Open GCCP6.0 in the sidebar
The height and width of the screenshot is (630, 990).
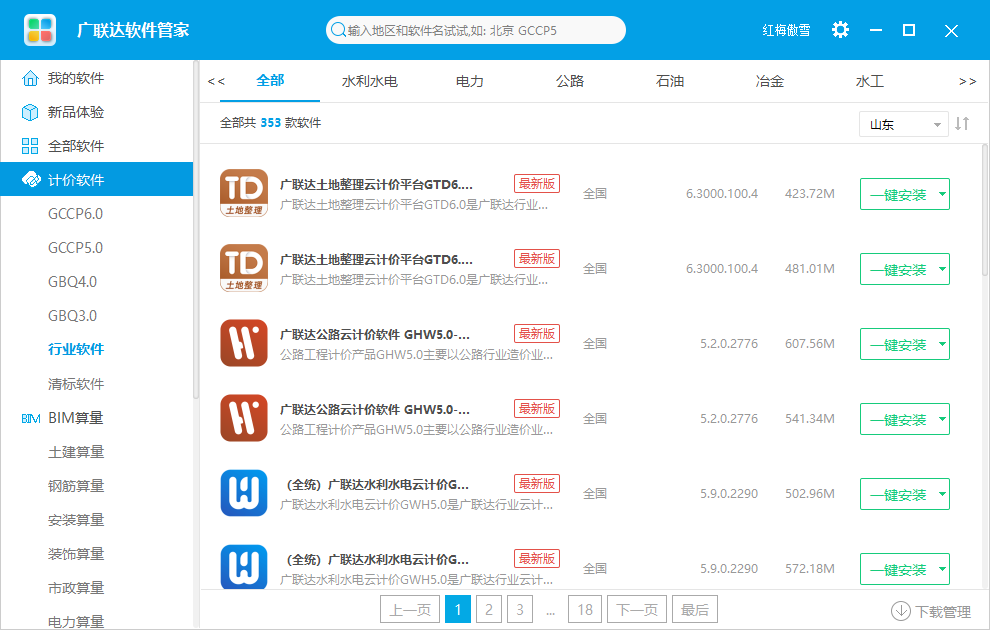75,214
